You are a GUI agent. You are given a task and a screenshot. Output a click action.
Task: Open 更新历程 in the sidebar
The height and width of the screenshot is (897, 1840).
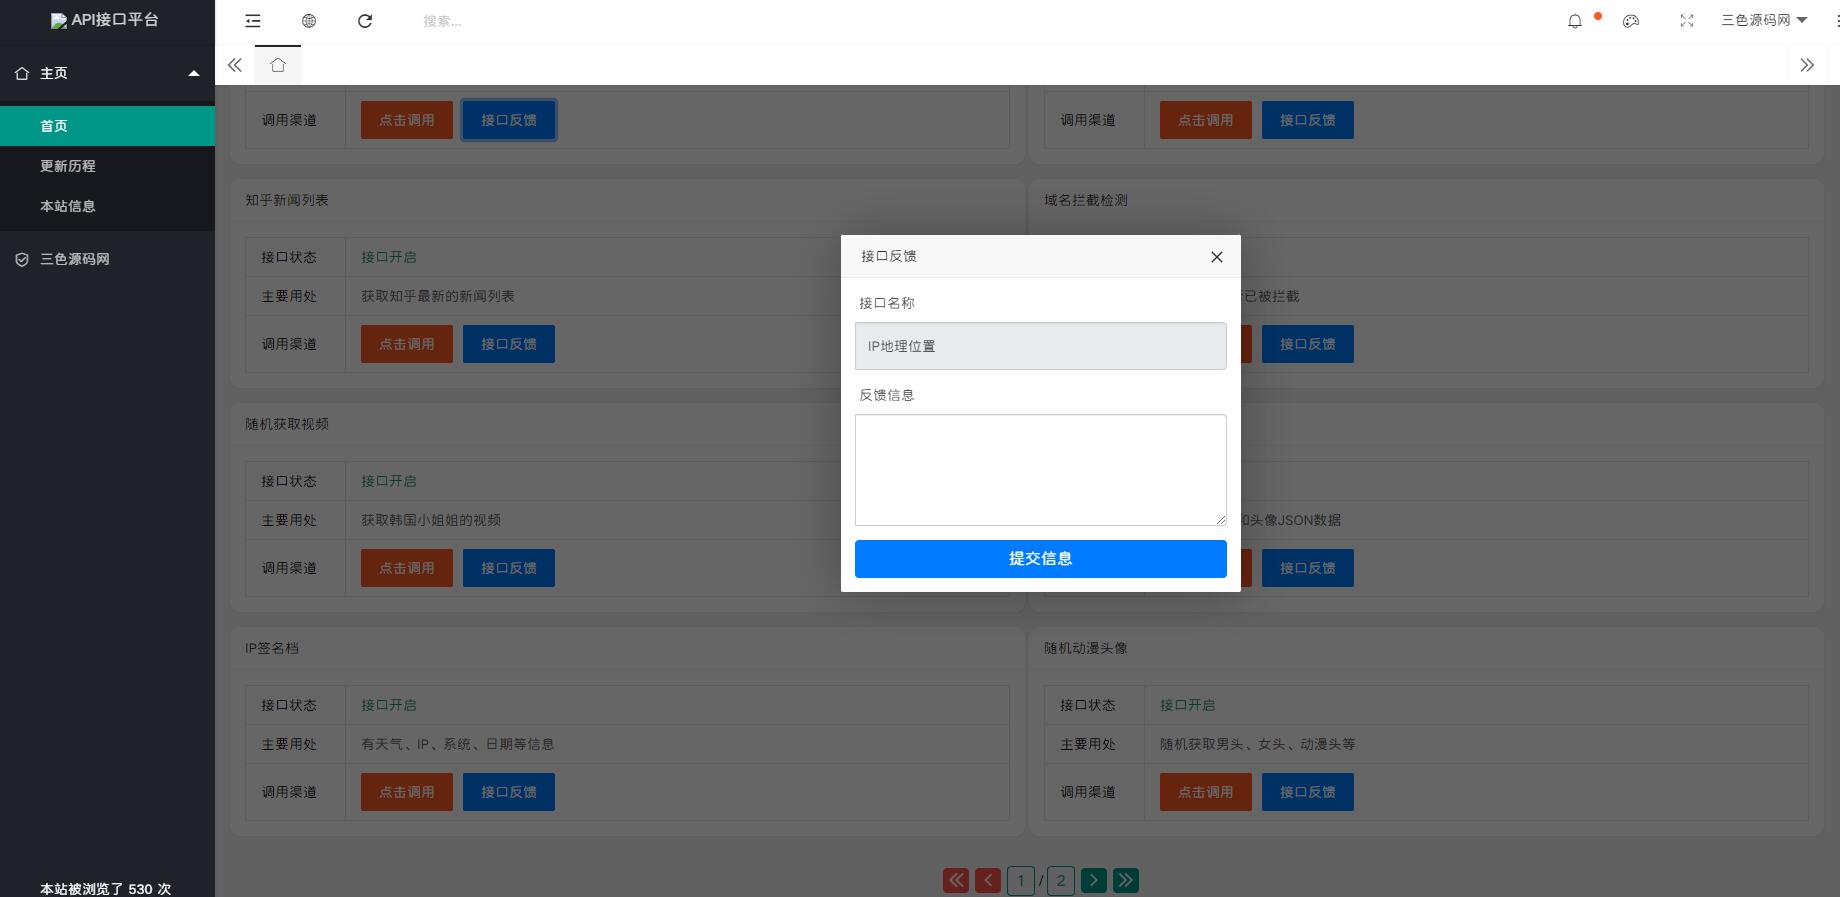(x=68, y=166)
